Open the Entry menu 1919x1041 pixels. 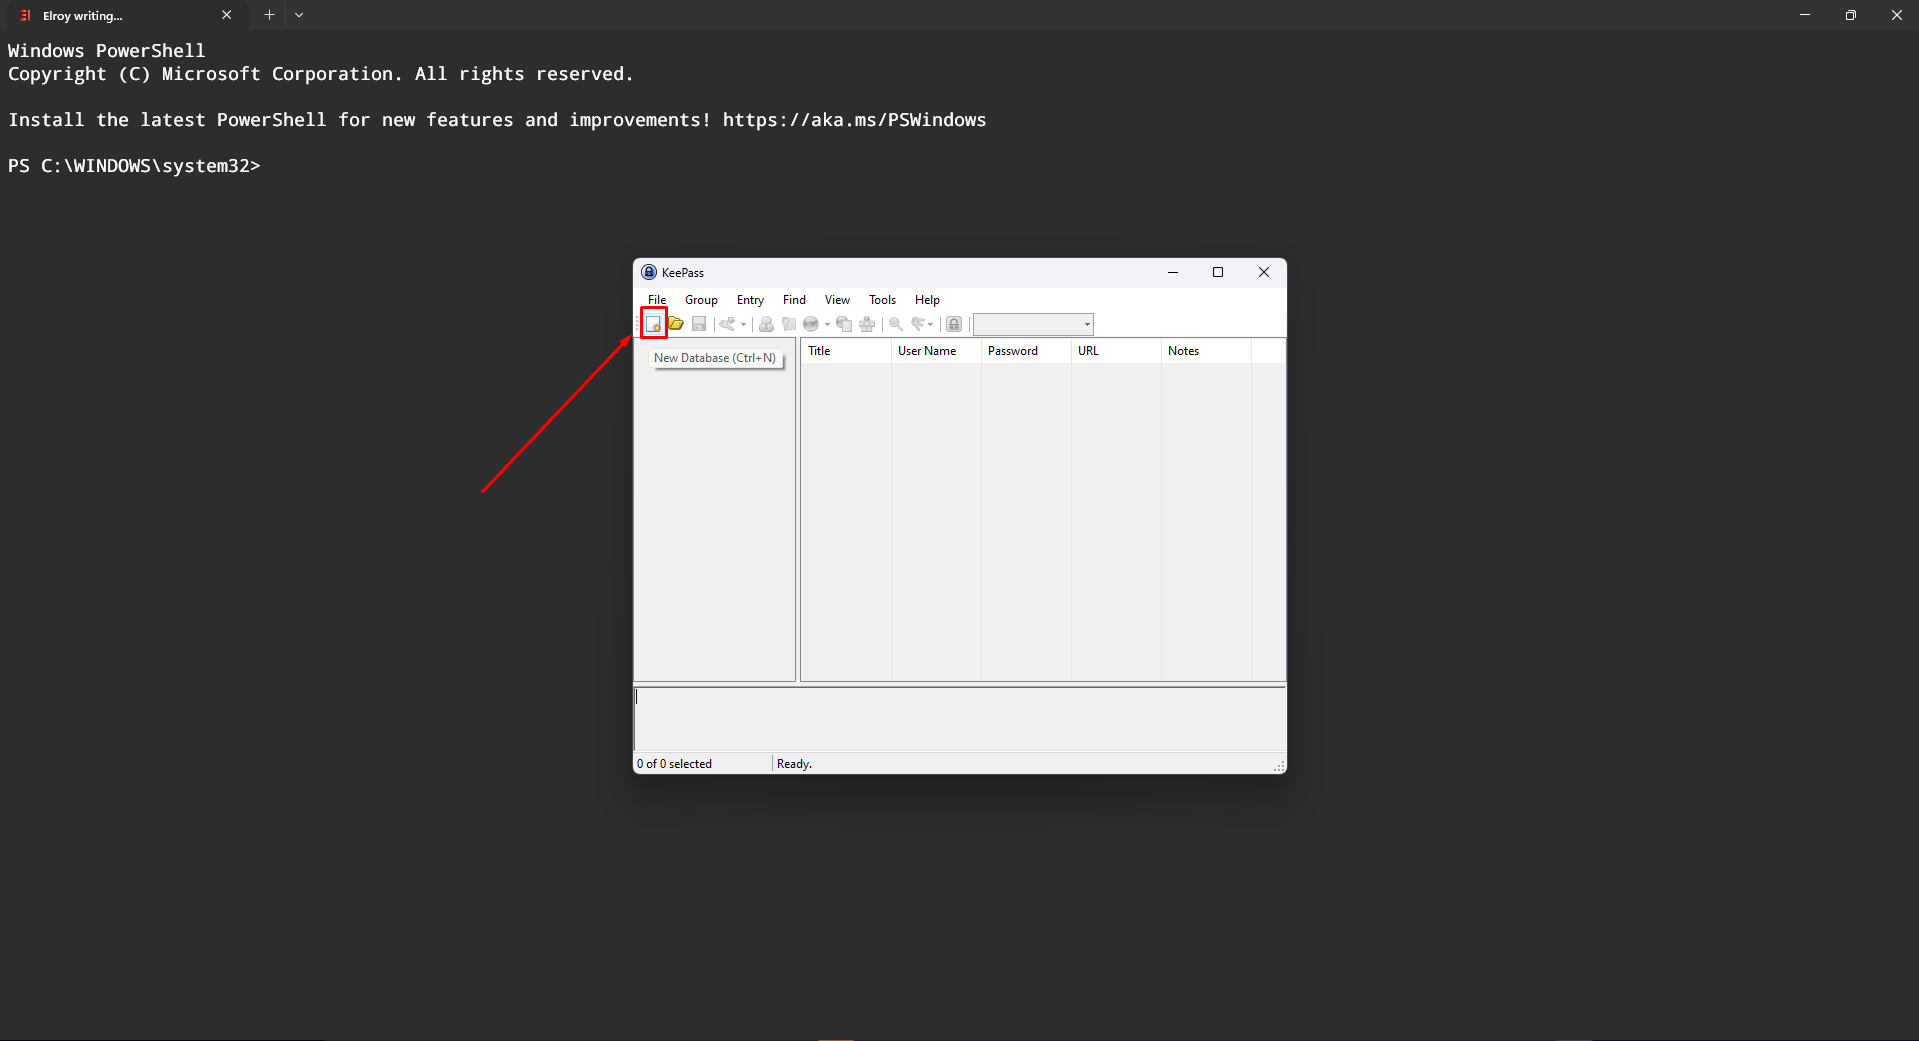click(750, 300)
